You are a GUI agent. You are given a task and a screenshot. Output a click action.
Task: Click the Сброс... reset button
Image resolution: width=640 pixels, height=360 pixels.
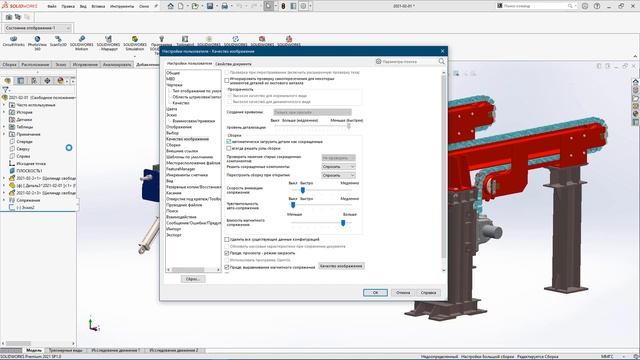click(x=193, y=279)
